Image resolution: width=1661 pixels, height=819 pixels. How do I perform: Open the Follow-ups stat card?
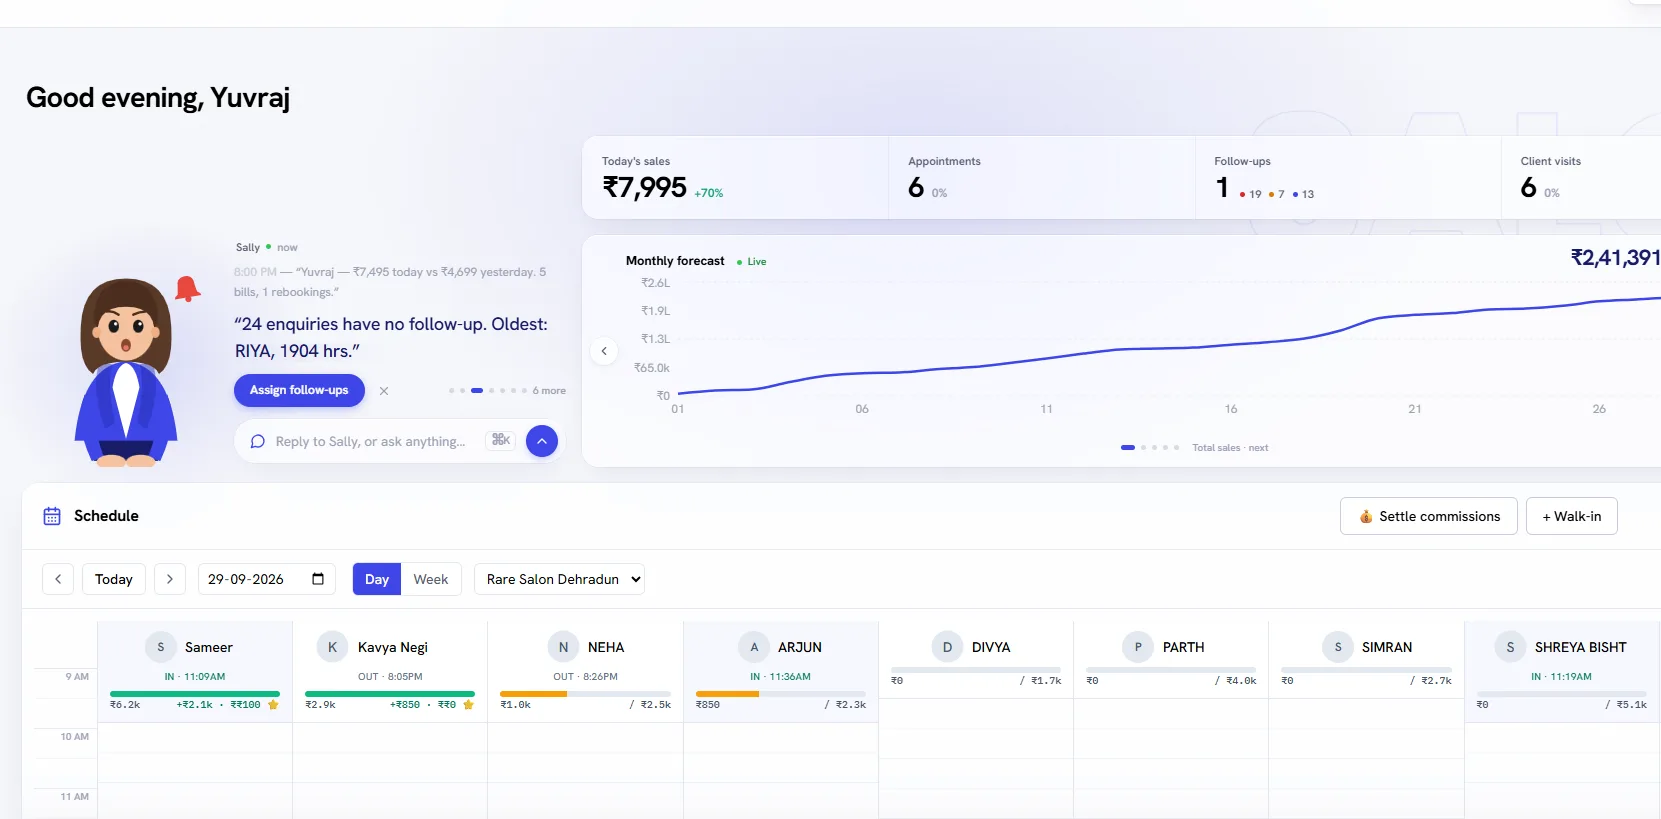(x=1348, y=178)
